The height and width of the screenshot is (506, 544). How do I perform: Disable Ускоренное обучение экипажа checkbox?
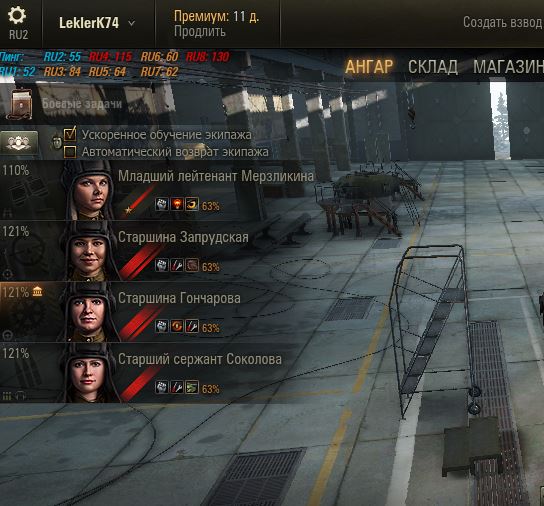70,134
